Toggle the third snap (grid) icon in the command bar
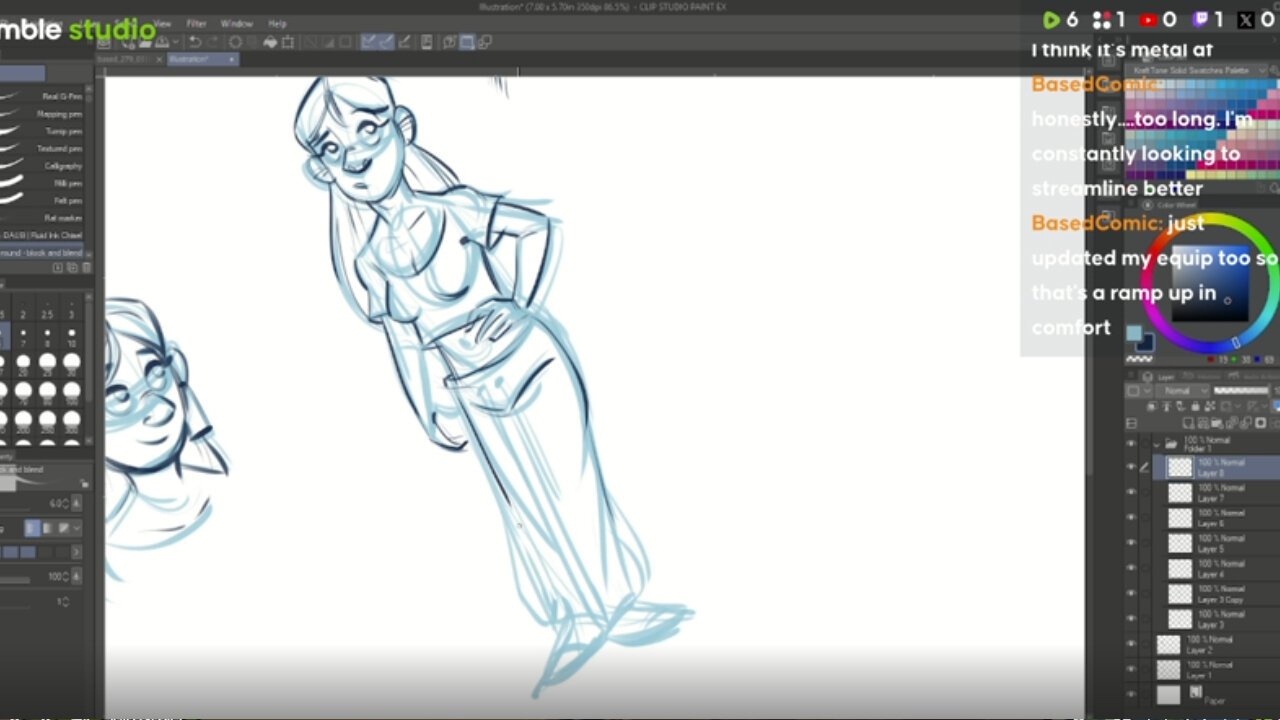The height and width of the screenshot is (720, 1280). (x=404, y=42)
